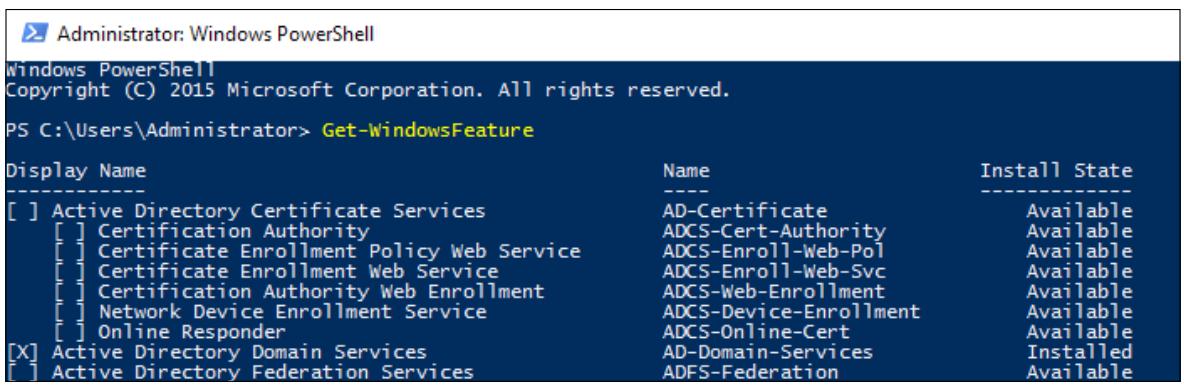Toggle checkbox for Active Directory Certificate Services
The width and height of the screenshot is (1184, 388).
[x=22, y=211]
